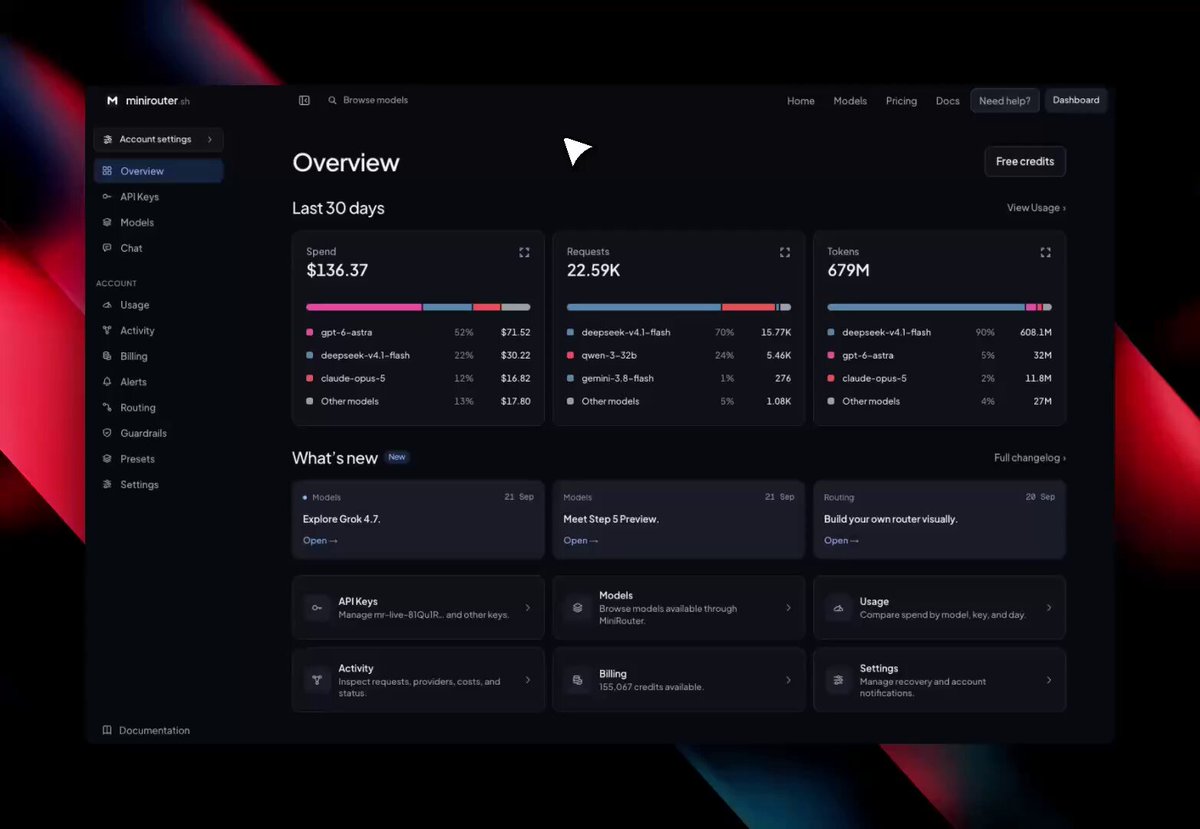Open the Explore Grok 4.7 link
This screenshot has width=1200, height=829.
click(x=320, y=541)
